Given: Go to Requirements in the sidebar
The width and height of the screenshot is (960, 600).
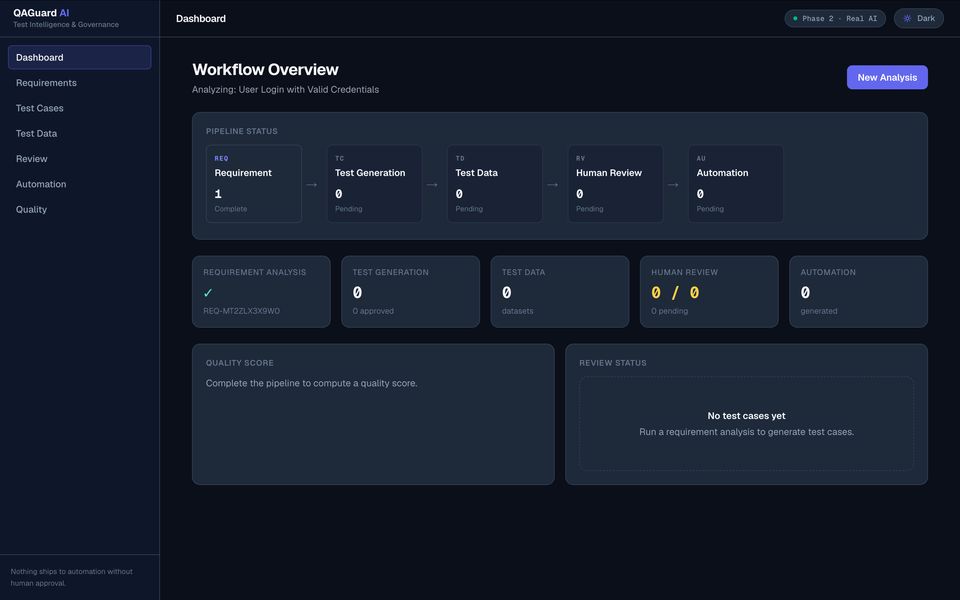Looking at the screenshot, I should pos(80,83).
